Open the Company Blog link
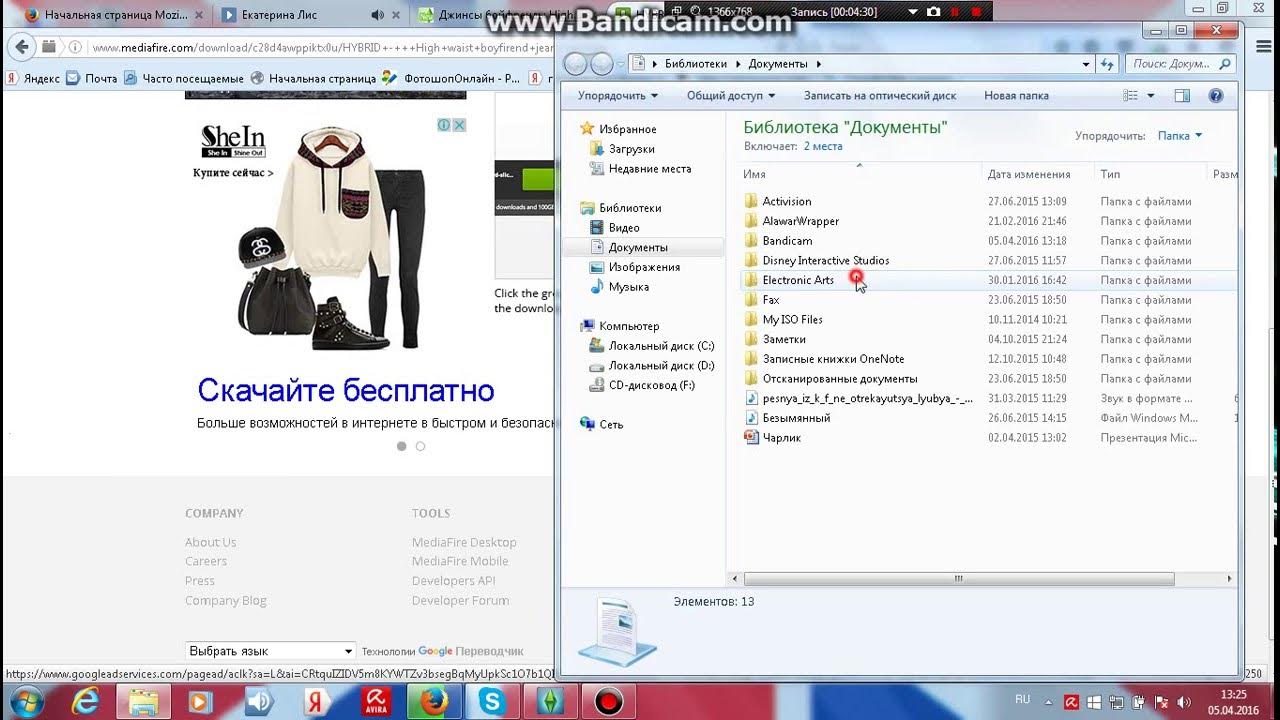The height and width of the screenshot is (720, 1280). 226,601
